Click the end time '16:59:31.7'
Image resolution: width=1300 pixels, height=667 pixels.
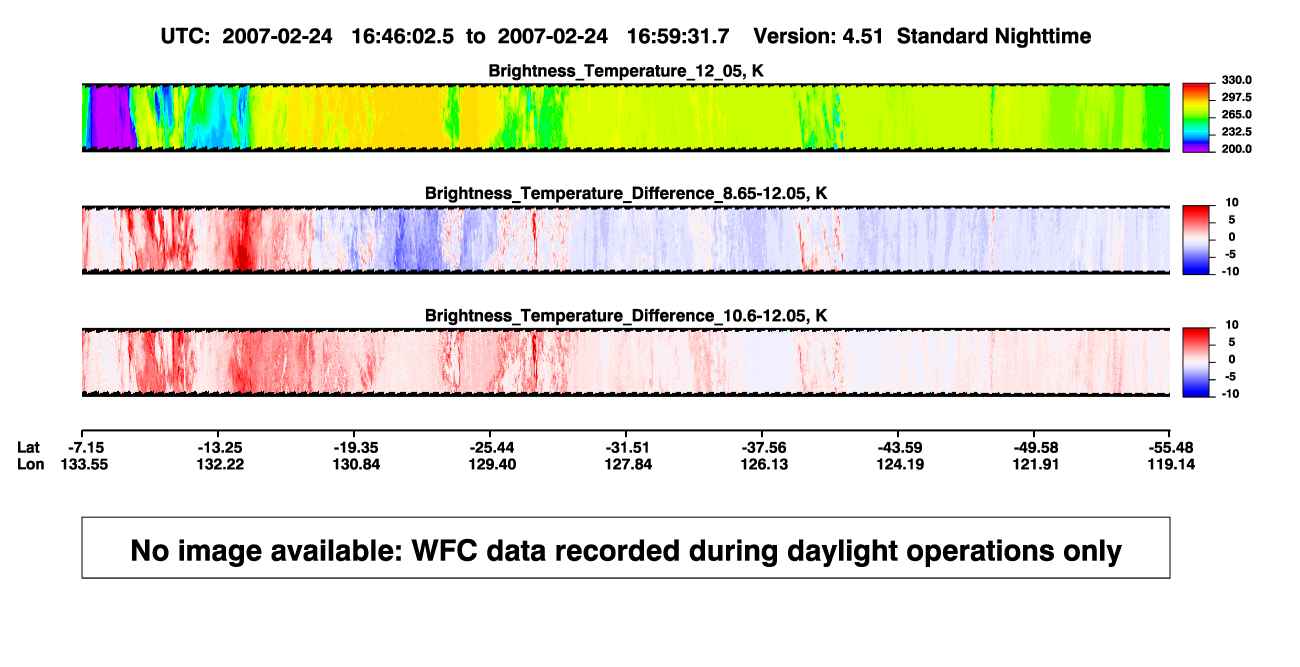pos(678,36)
